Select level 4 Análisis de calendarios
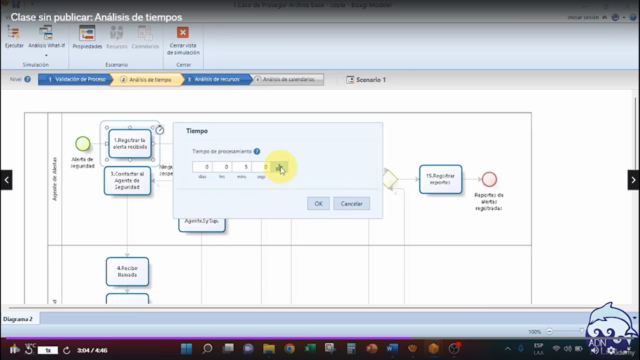This screenshot has height=360, width=640. (288, 79)
